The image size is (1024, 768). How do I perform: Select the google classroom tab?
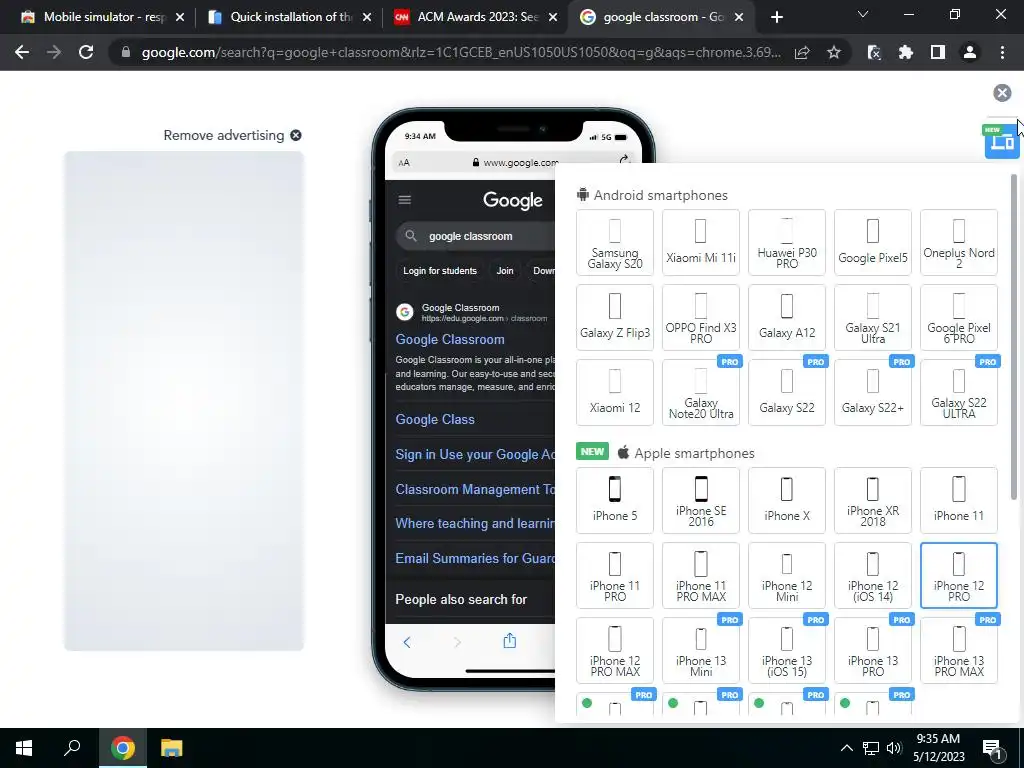tap(660, 17)
